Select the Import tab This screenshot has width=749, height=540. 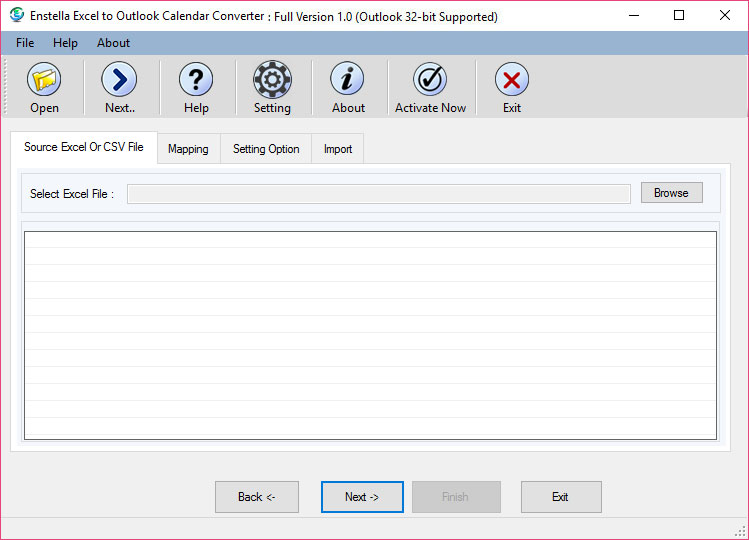point(338,149)
